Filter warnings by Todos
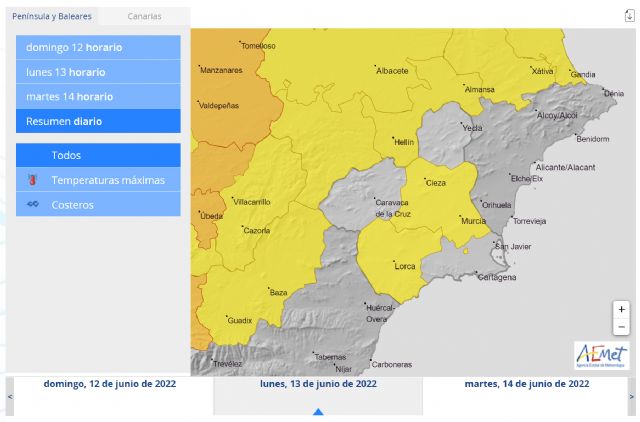This screenshot has width=640, height=422. coord(98,155)
